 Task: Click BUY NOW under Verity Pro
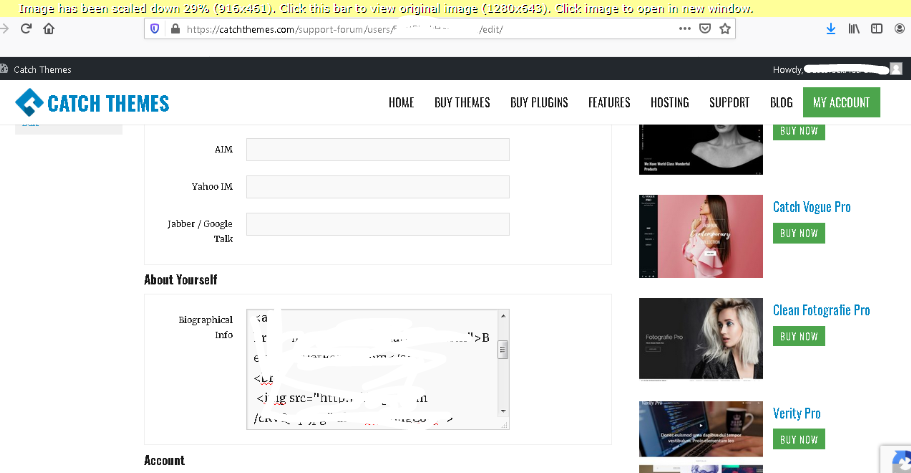click(799, 439)
